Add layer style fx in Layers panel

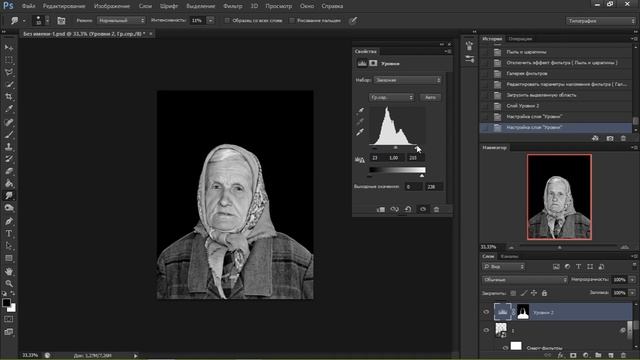pos(561,356)
